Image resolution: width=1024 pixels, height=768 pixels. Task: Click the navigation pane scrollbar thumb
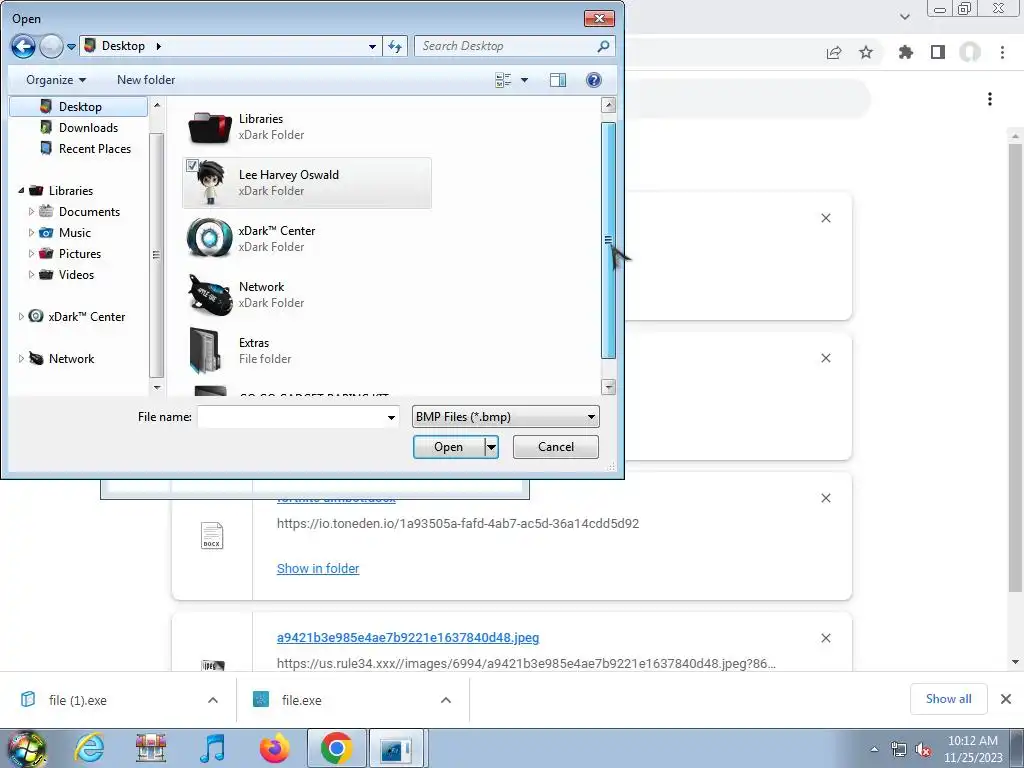tap(156, 255)
